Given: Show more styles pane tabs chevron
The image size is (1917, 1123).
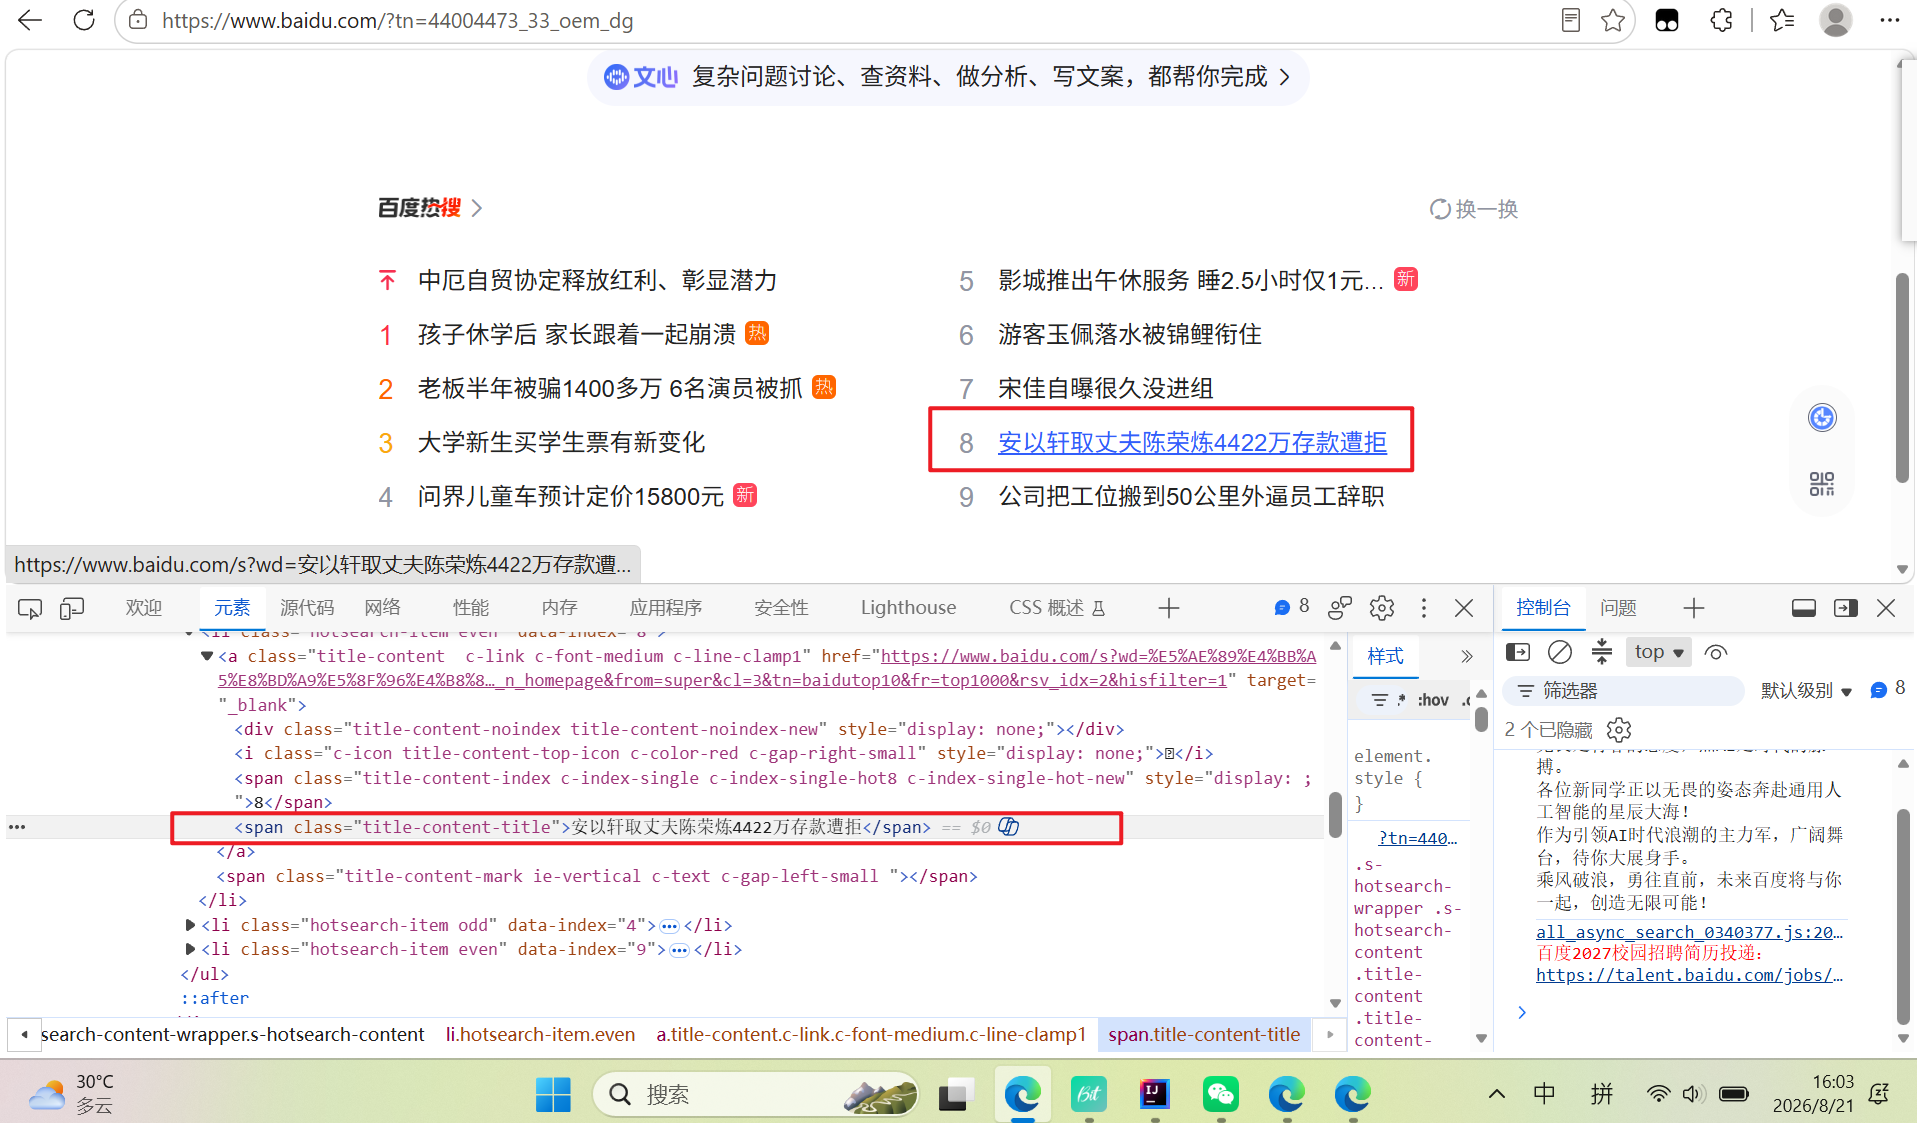Looking at the screenshot, I should point(1467,657).
